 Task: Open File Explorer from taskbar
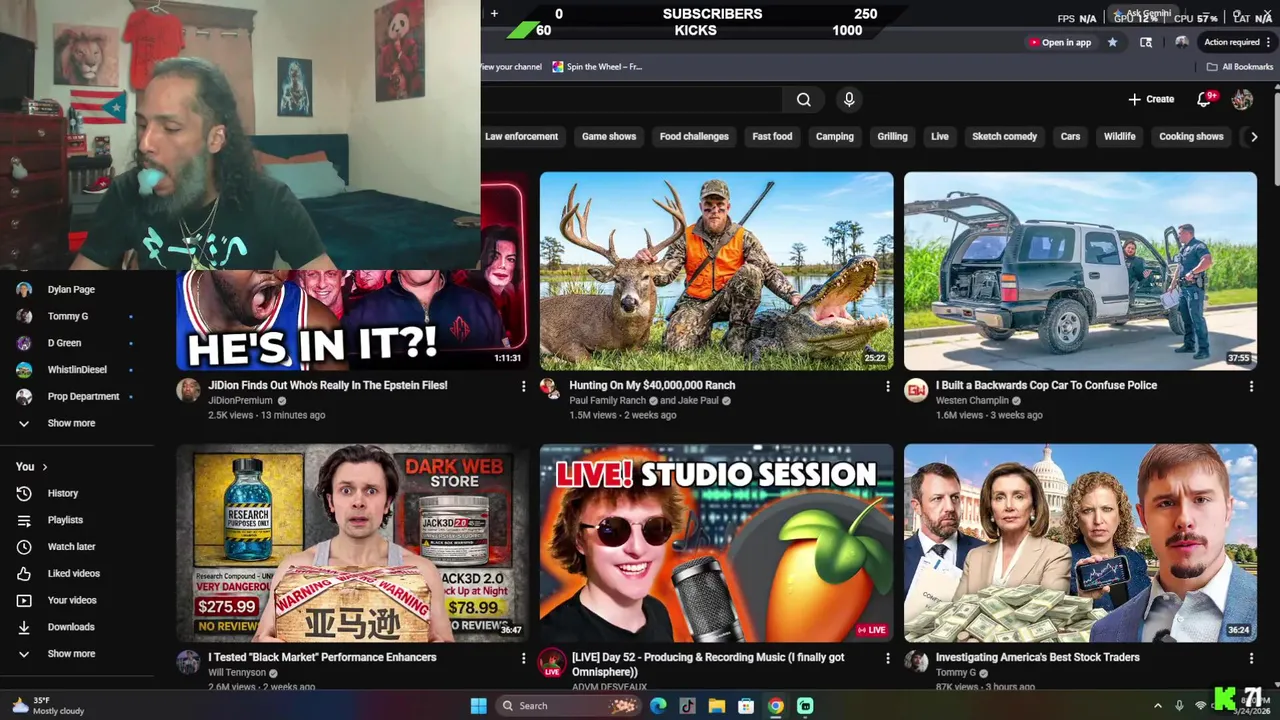point(717,706)
